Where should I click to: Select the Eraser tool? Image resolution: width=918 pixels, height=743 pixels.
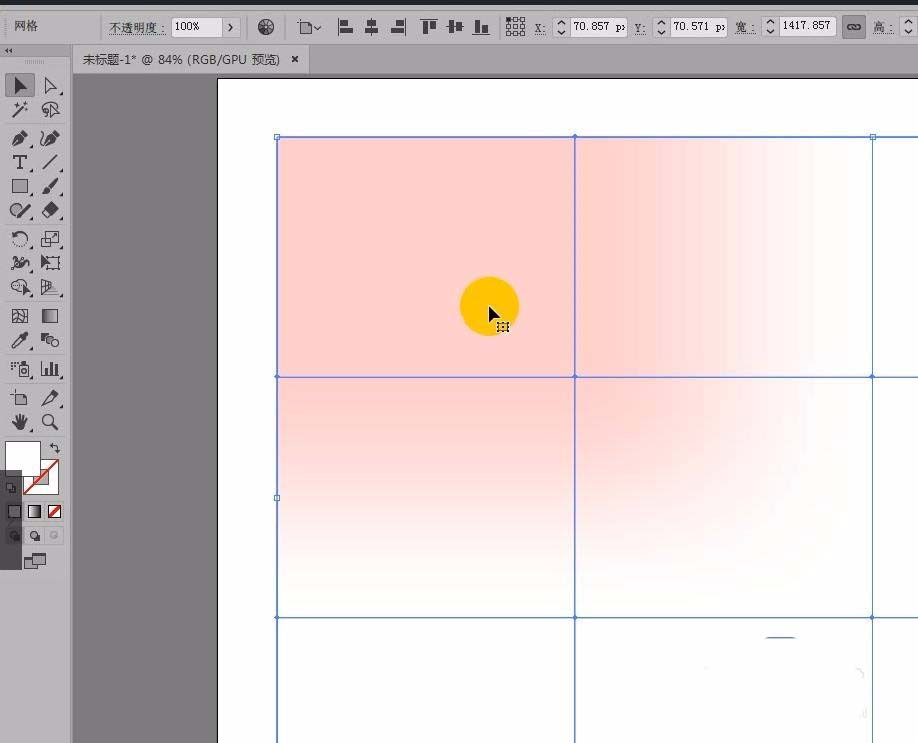(x=50, y=210)
